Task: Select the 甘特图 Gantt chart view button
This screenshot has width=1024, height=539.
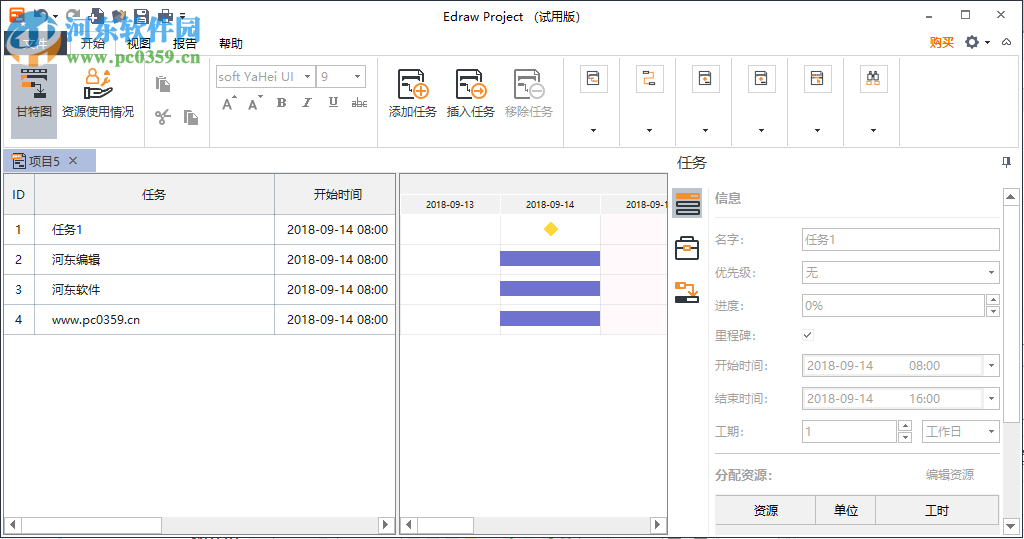Action: tap(34, 100)
